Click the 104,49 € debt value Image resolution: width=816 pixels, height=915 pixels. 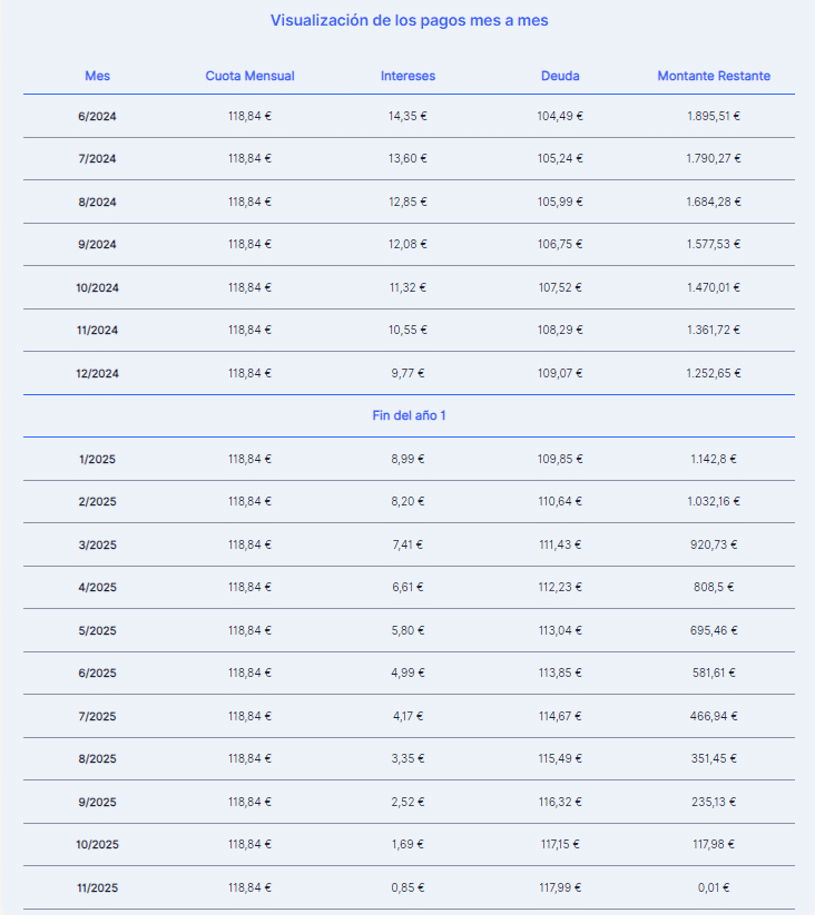click(x=560, y=116)
